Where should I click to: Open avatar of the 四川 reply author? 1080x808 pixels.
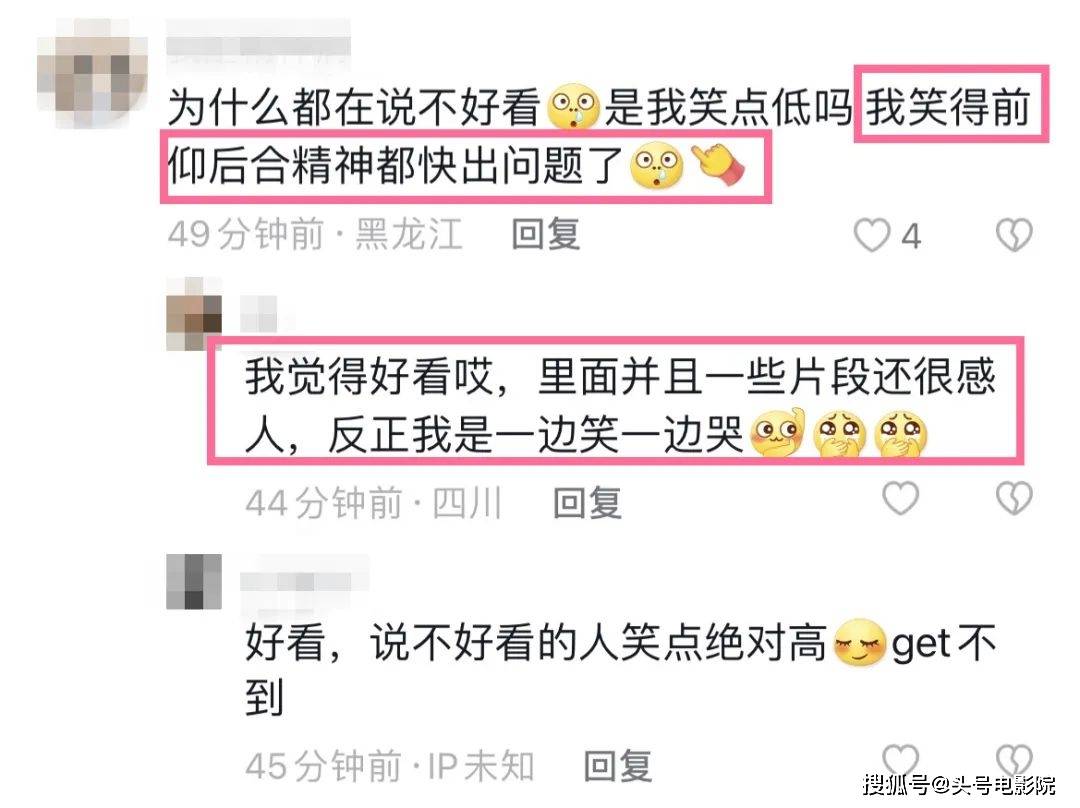point(194,314)
